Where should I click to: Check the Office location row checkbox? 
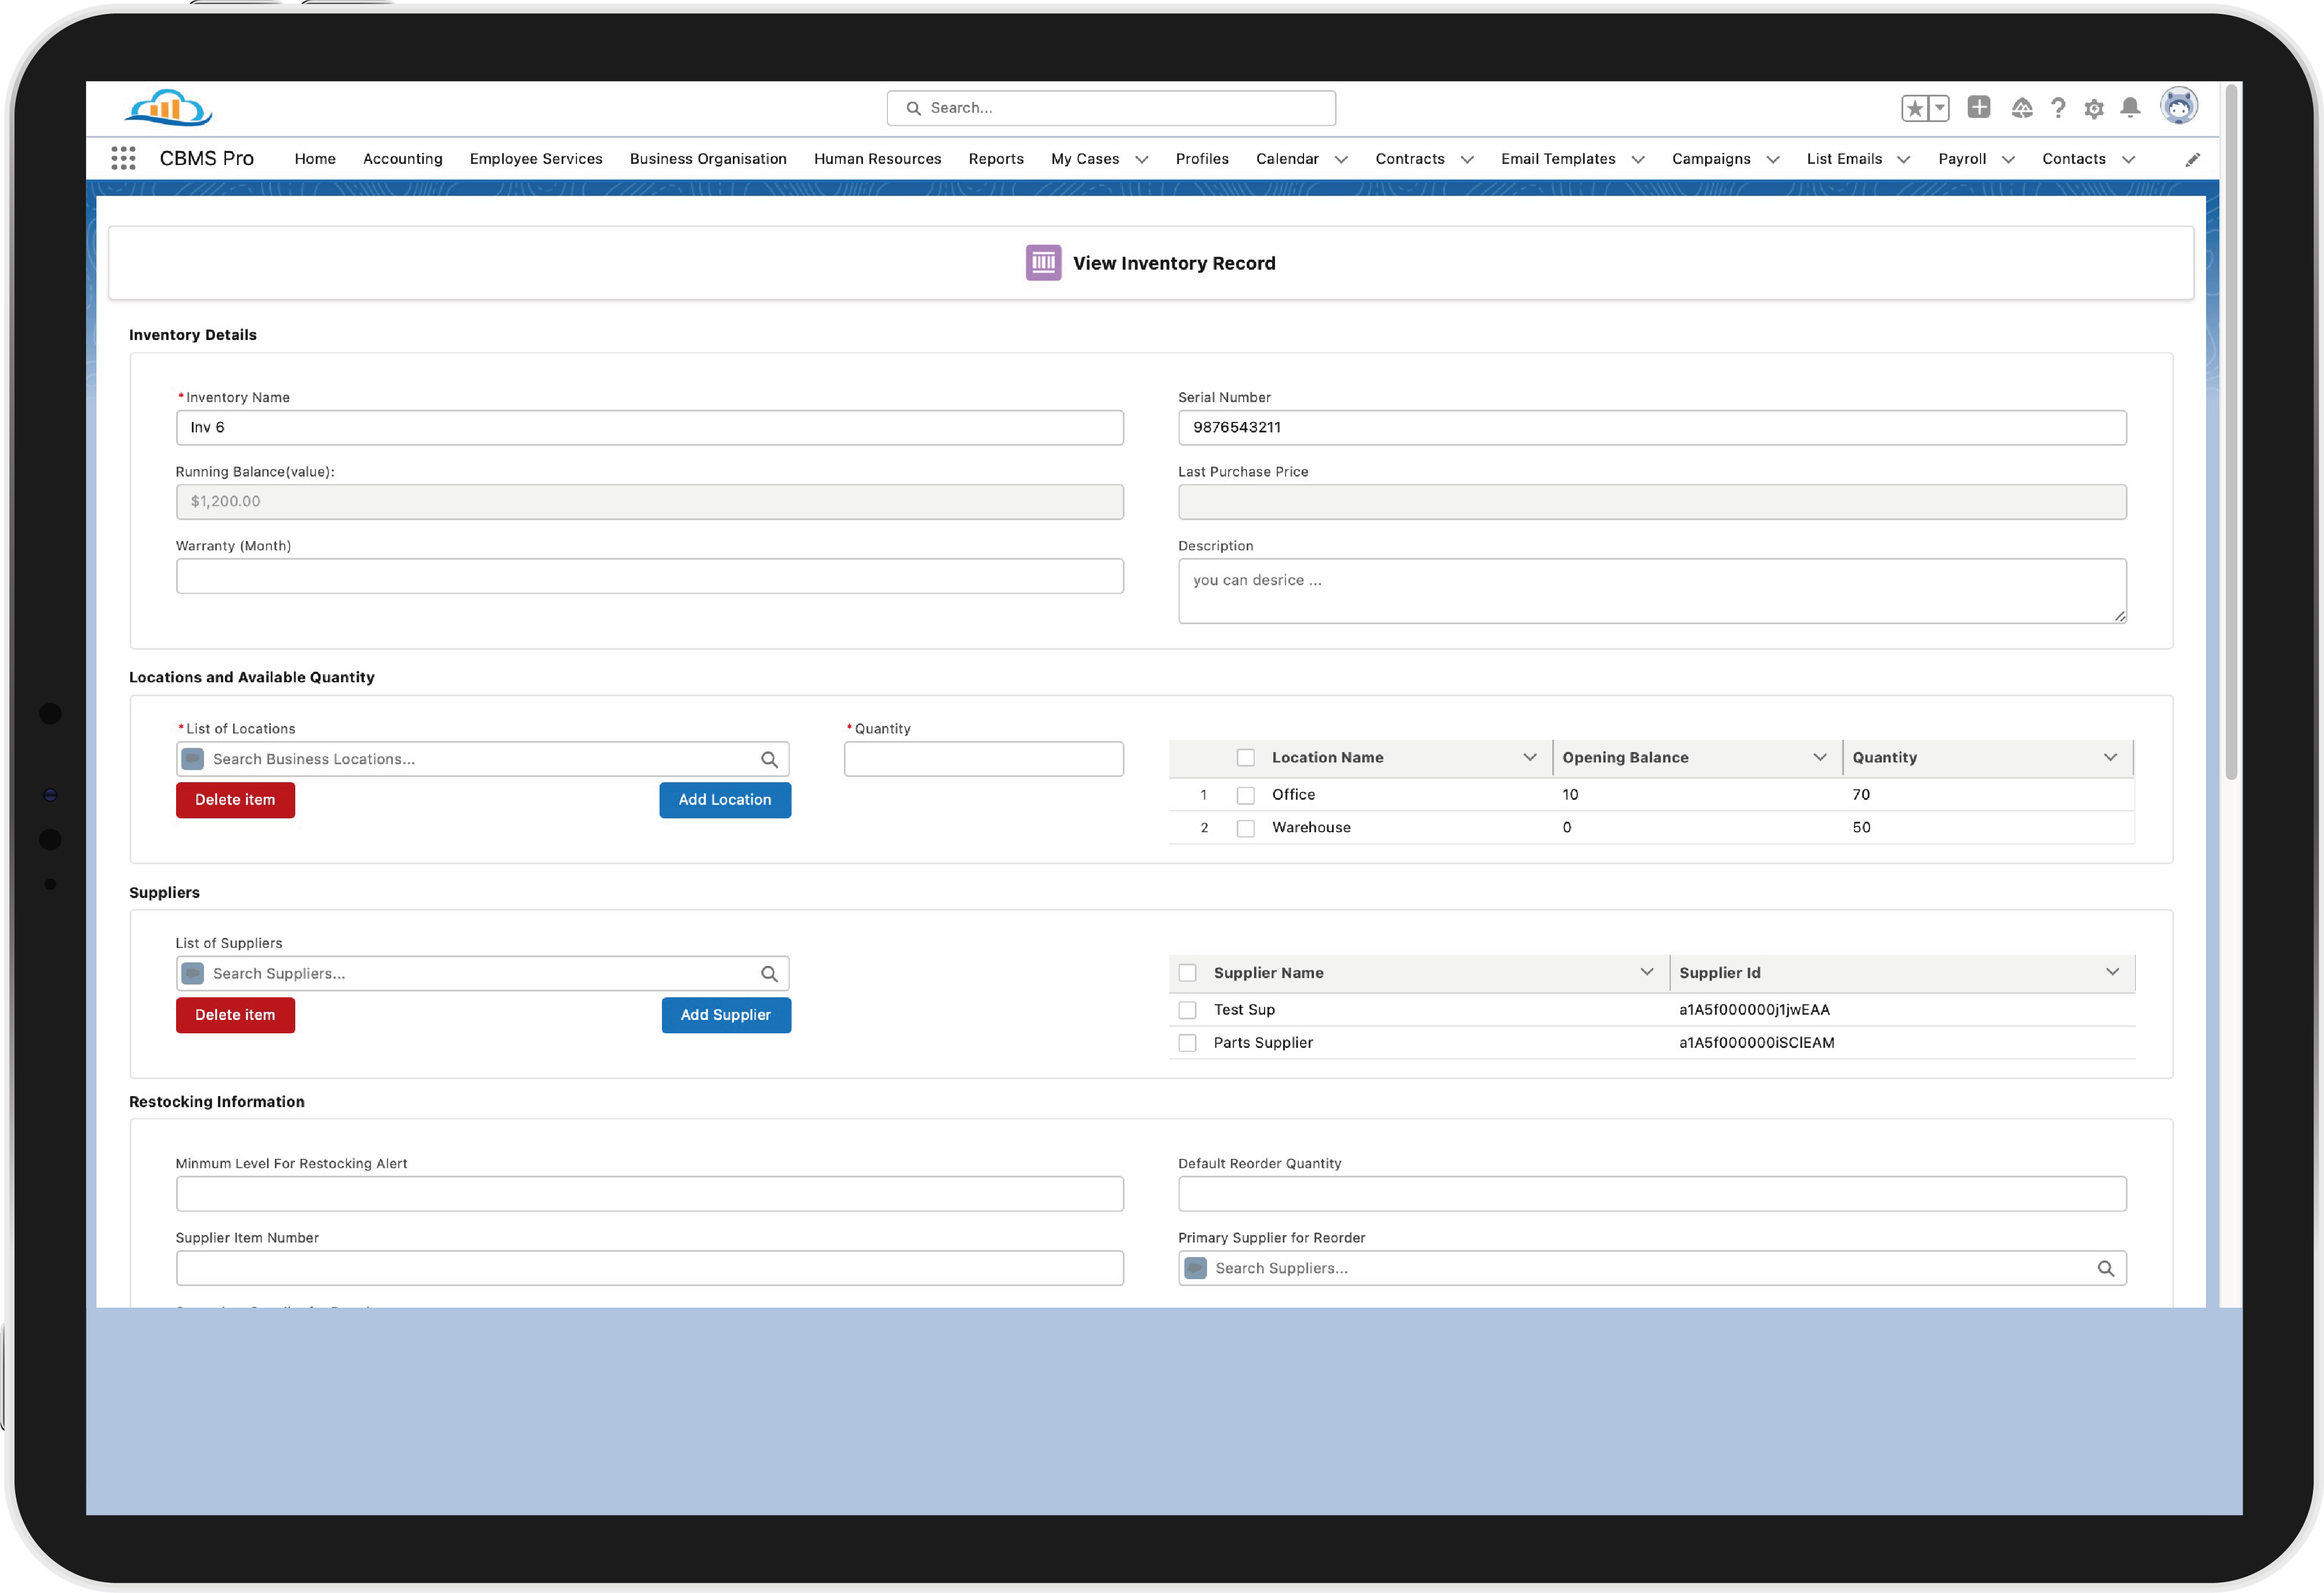(1245, 795)
